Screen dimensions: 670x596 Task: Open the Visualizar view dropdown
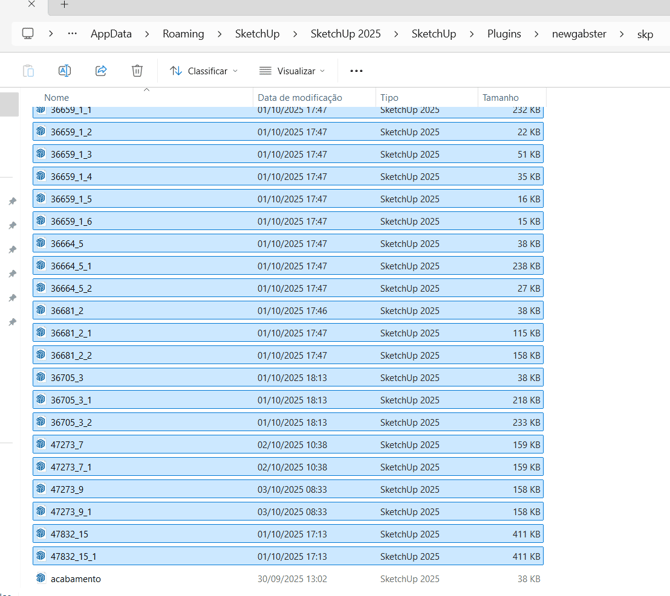(x=292, y=71)
